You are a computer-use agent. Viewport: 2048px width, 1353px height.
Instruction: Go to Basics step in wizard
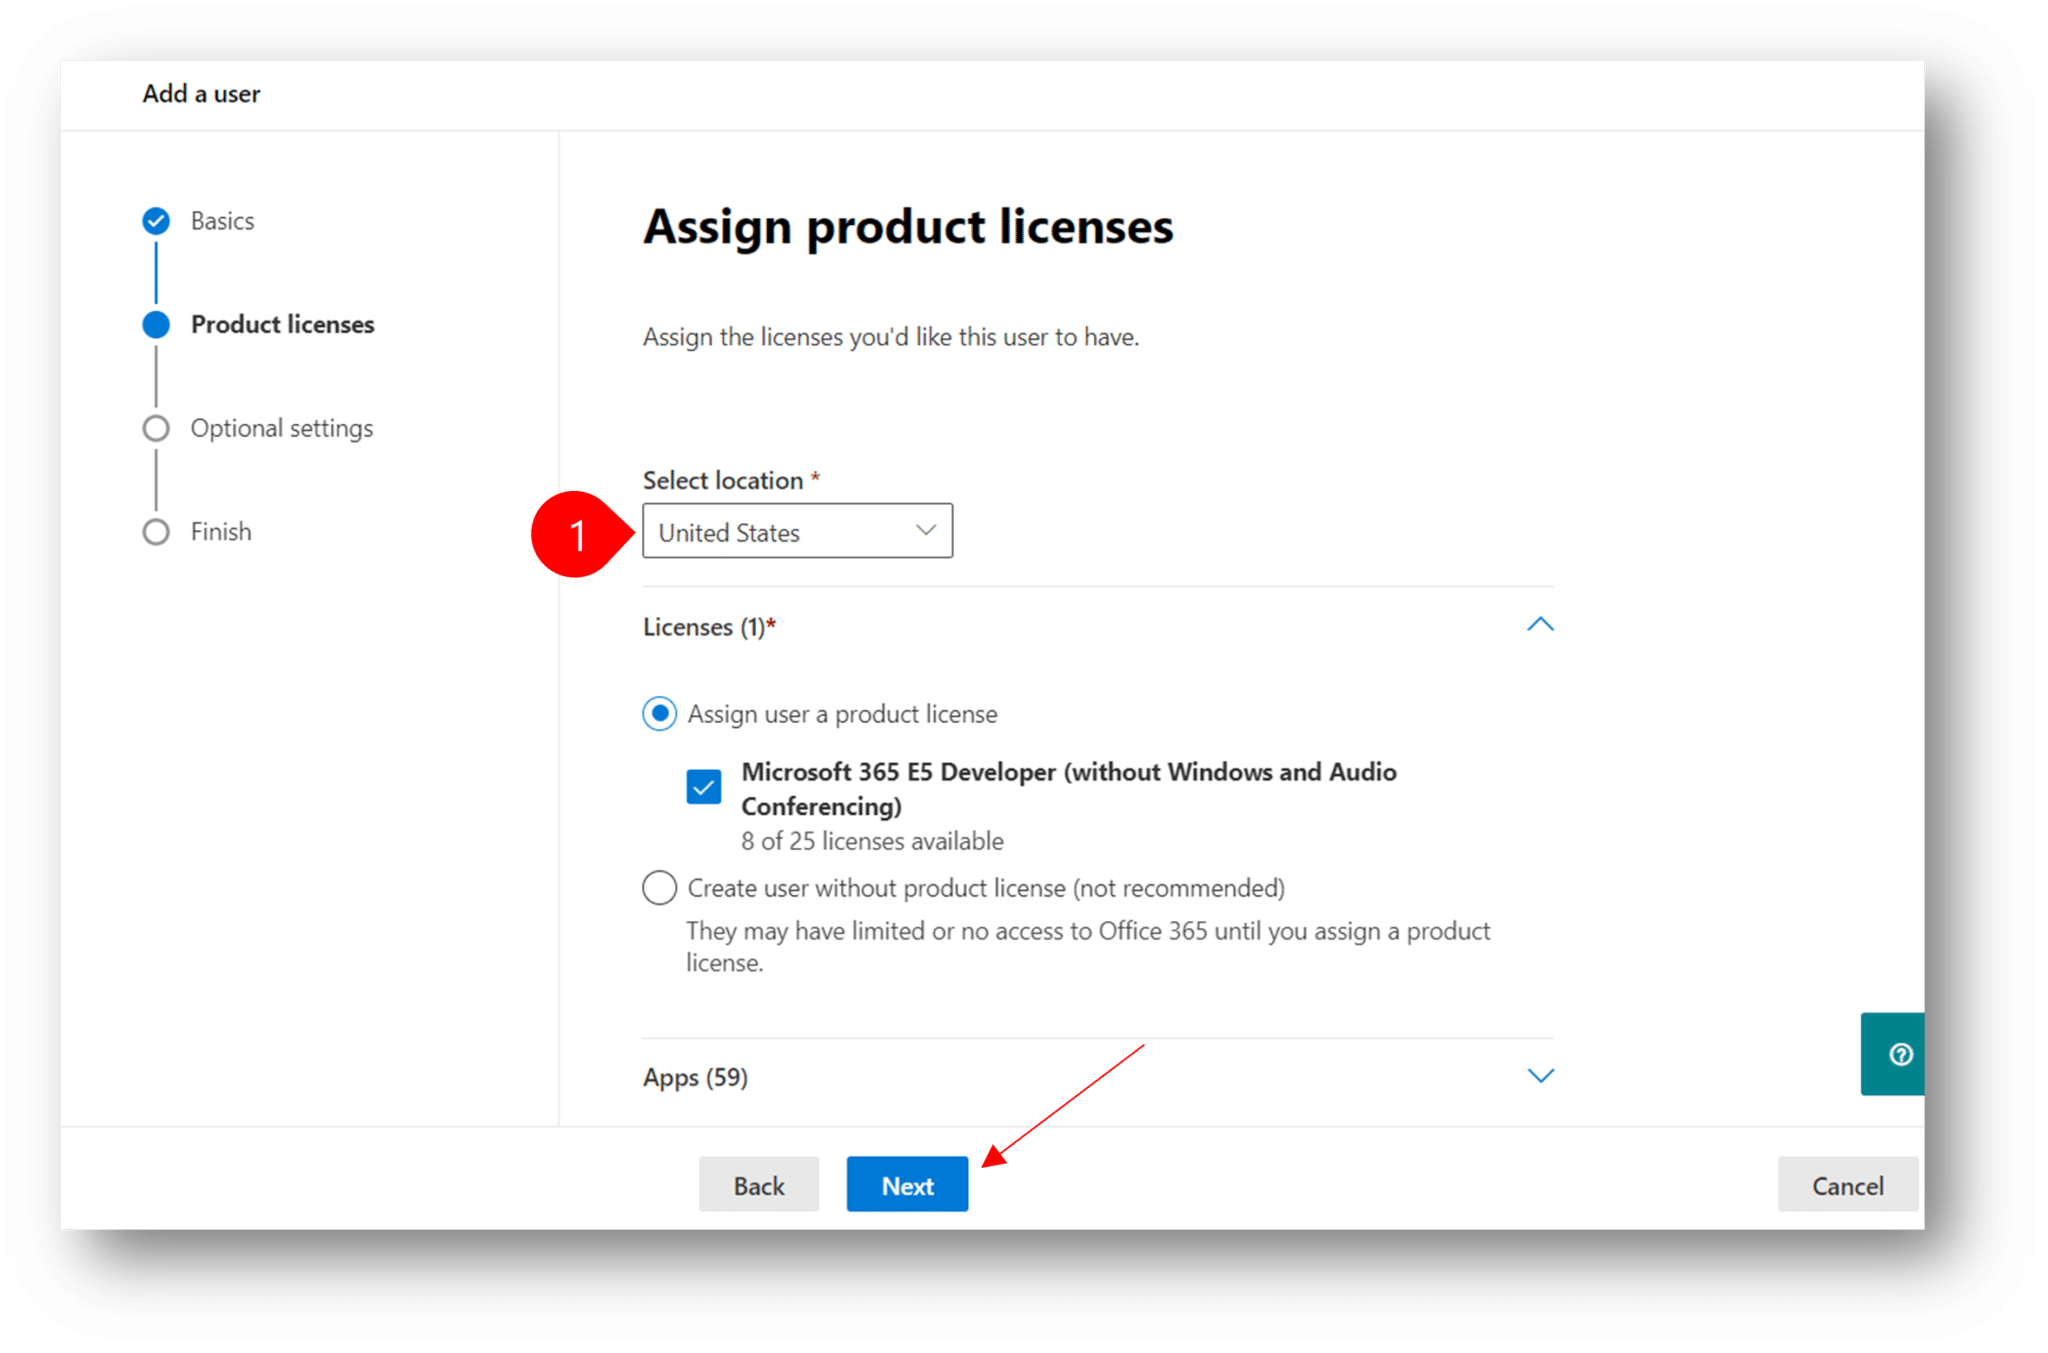click(x=222, y=221)
